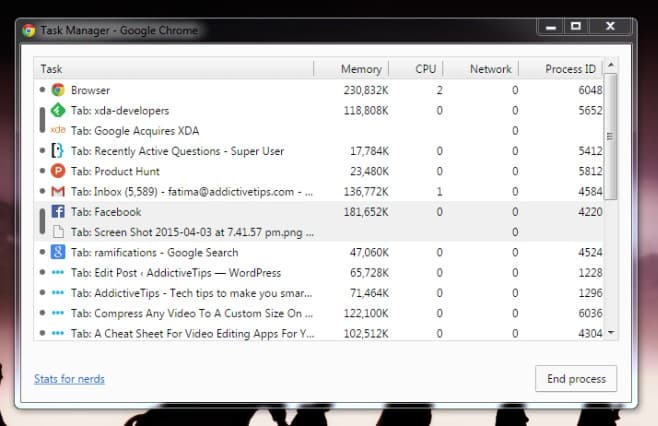
Task: Sort by the Task column header
Action: pos(174,69)
